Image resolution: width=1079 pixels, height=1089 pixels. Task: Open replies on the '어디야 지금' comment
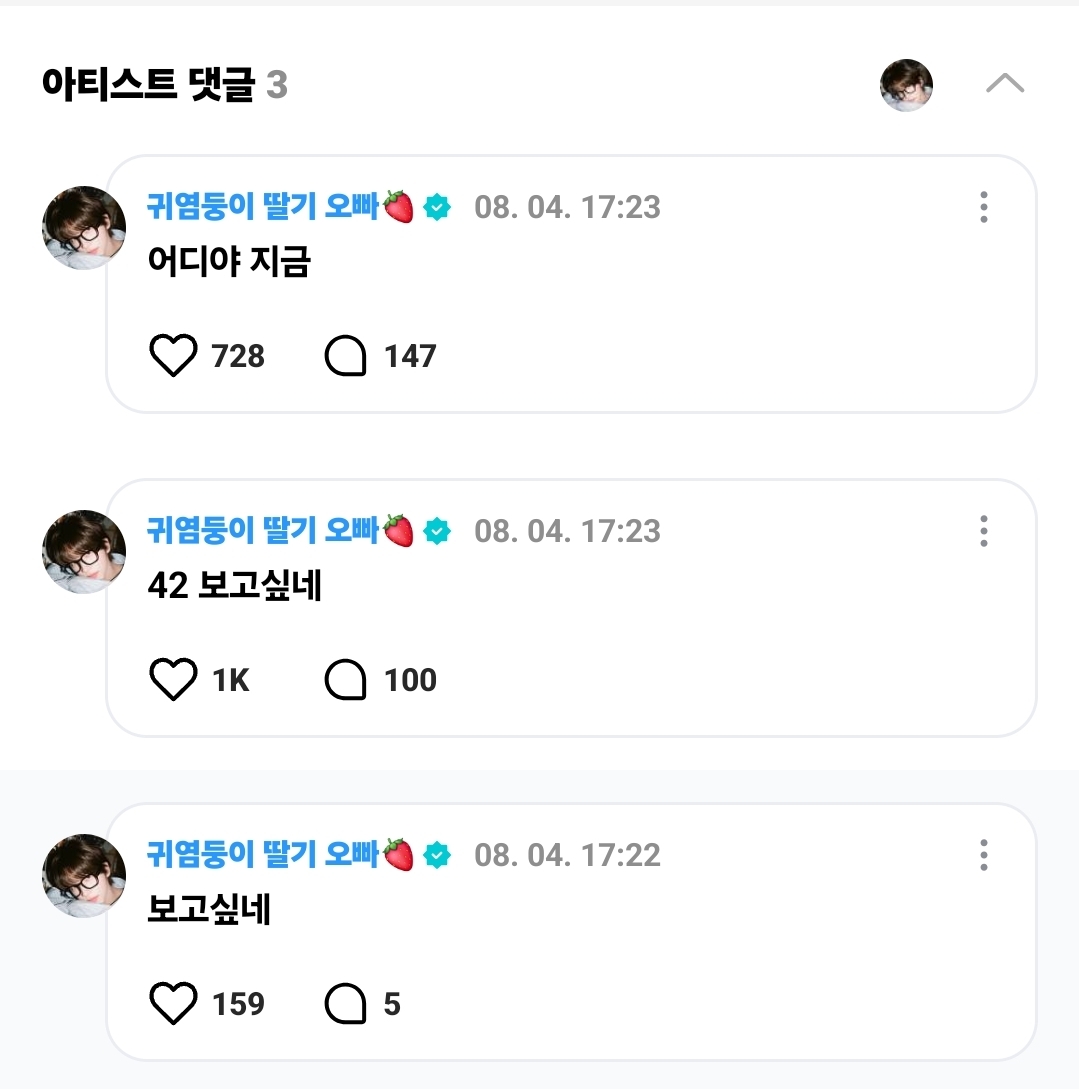tap(346, 356)
